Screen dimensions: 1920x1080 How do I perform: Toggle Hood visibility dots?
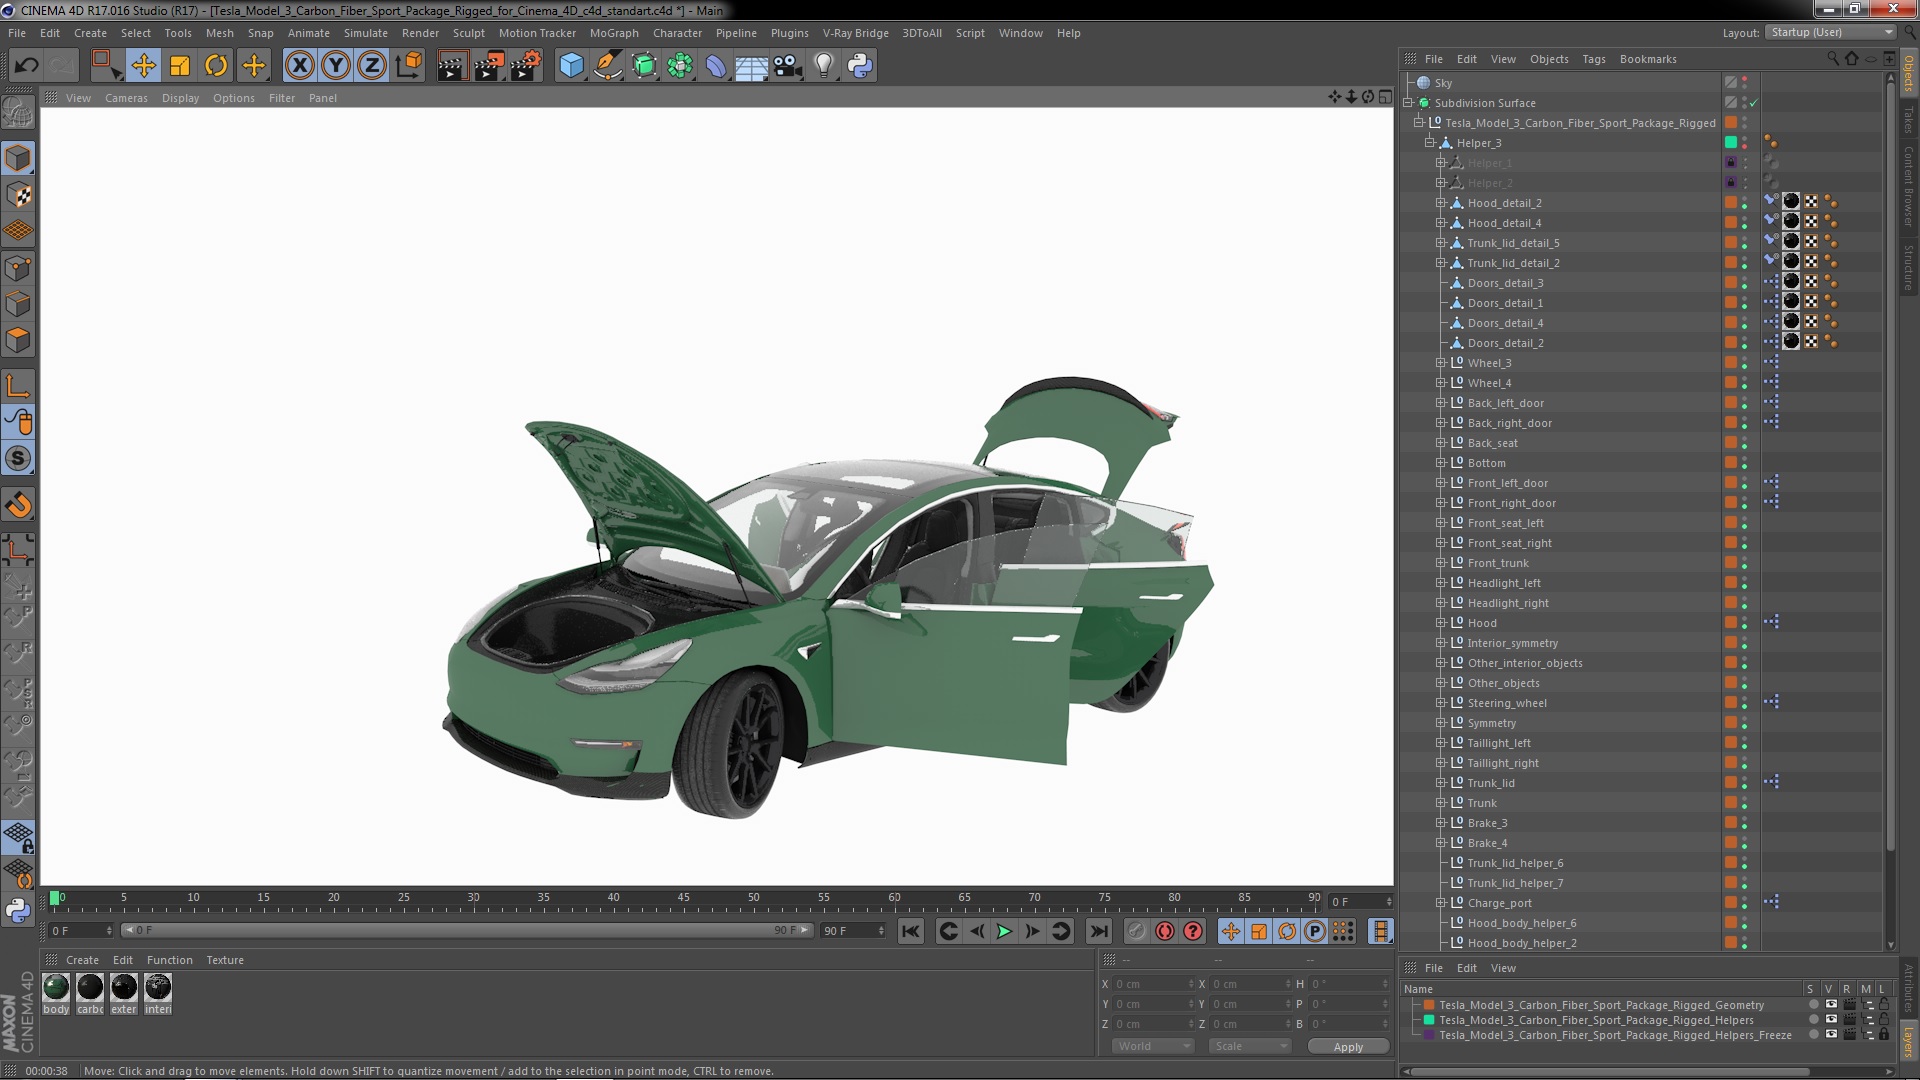1745,623
